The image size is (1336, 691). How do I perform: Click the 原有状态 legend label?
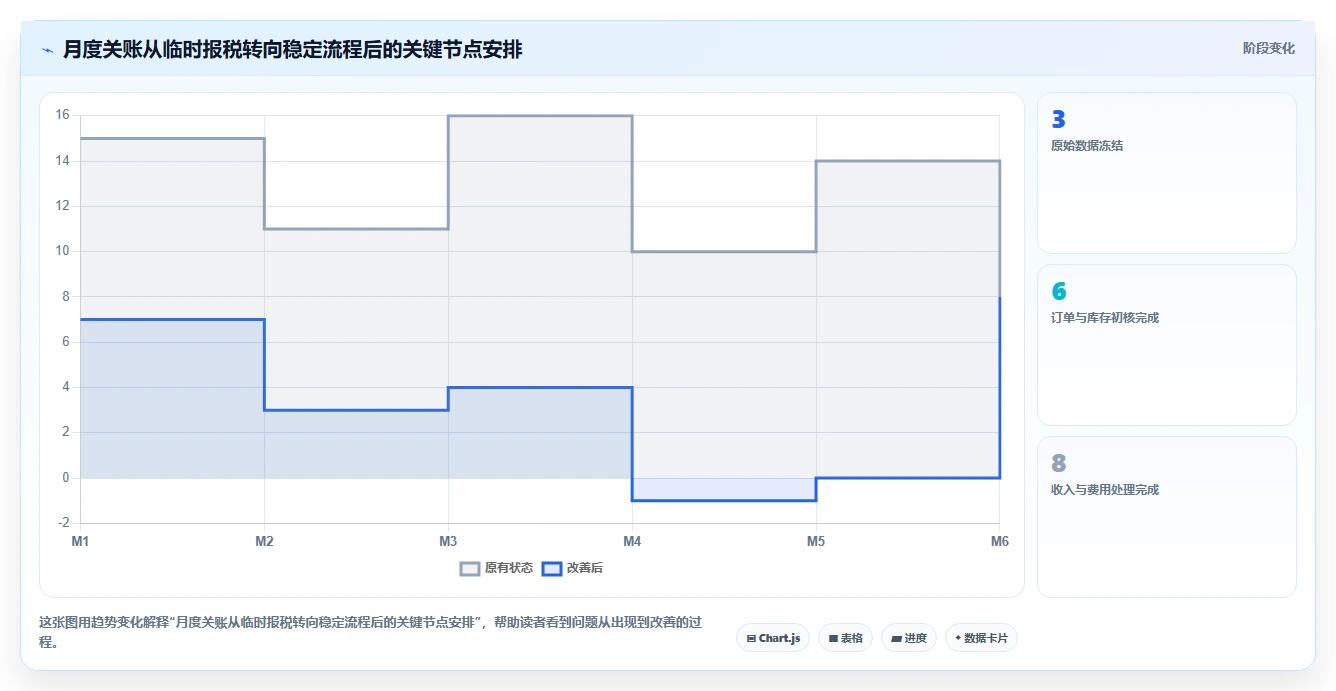pos(509,568)
